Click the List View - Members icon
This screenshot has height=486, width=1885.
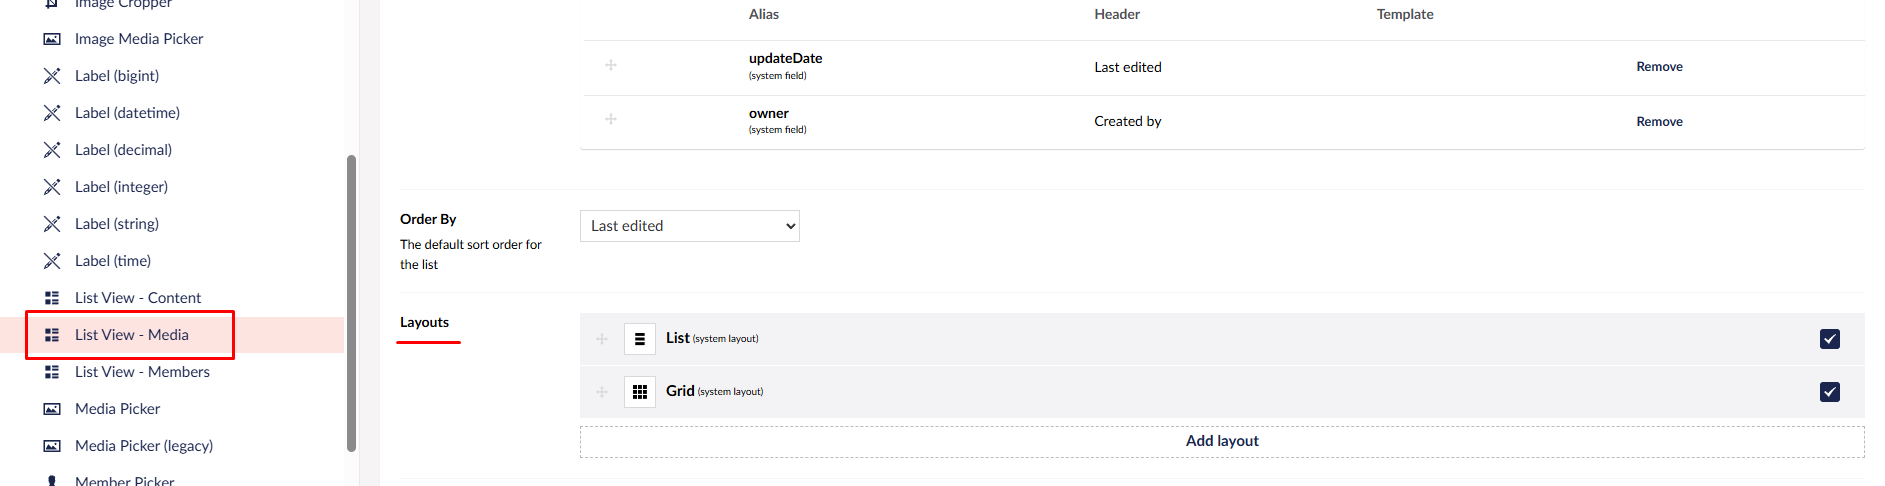52,372
